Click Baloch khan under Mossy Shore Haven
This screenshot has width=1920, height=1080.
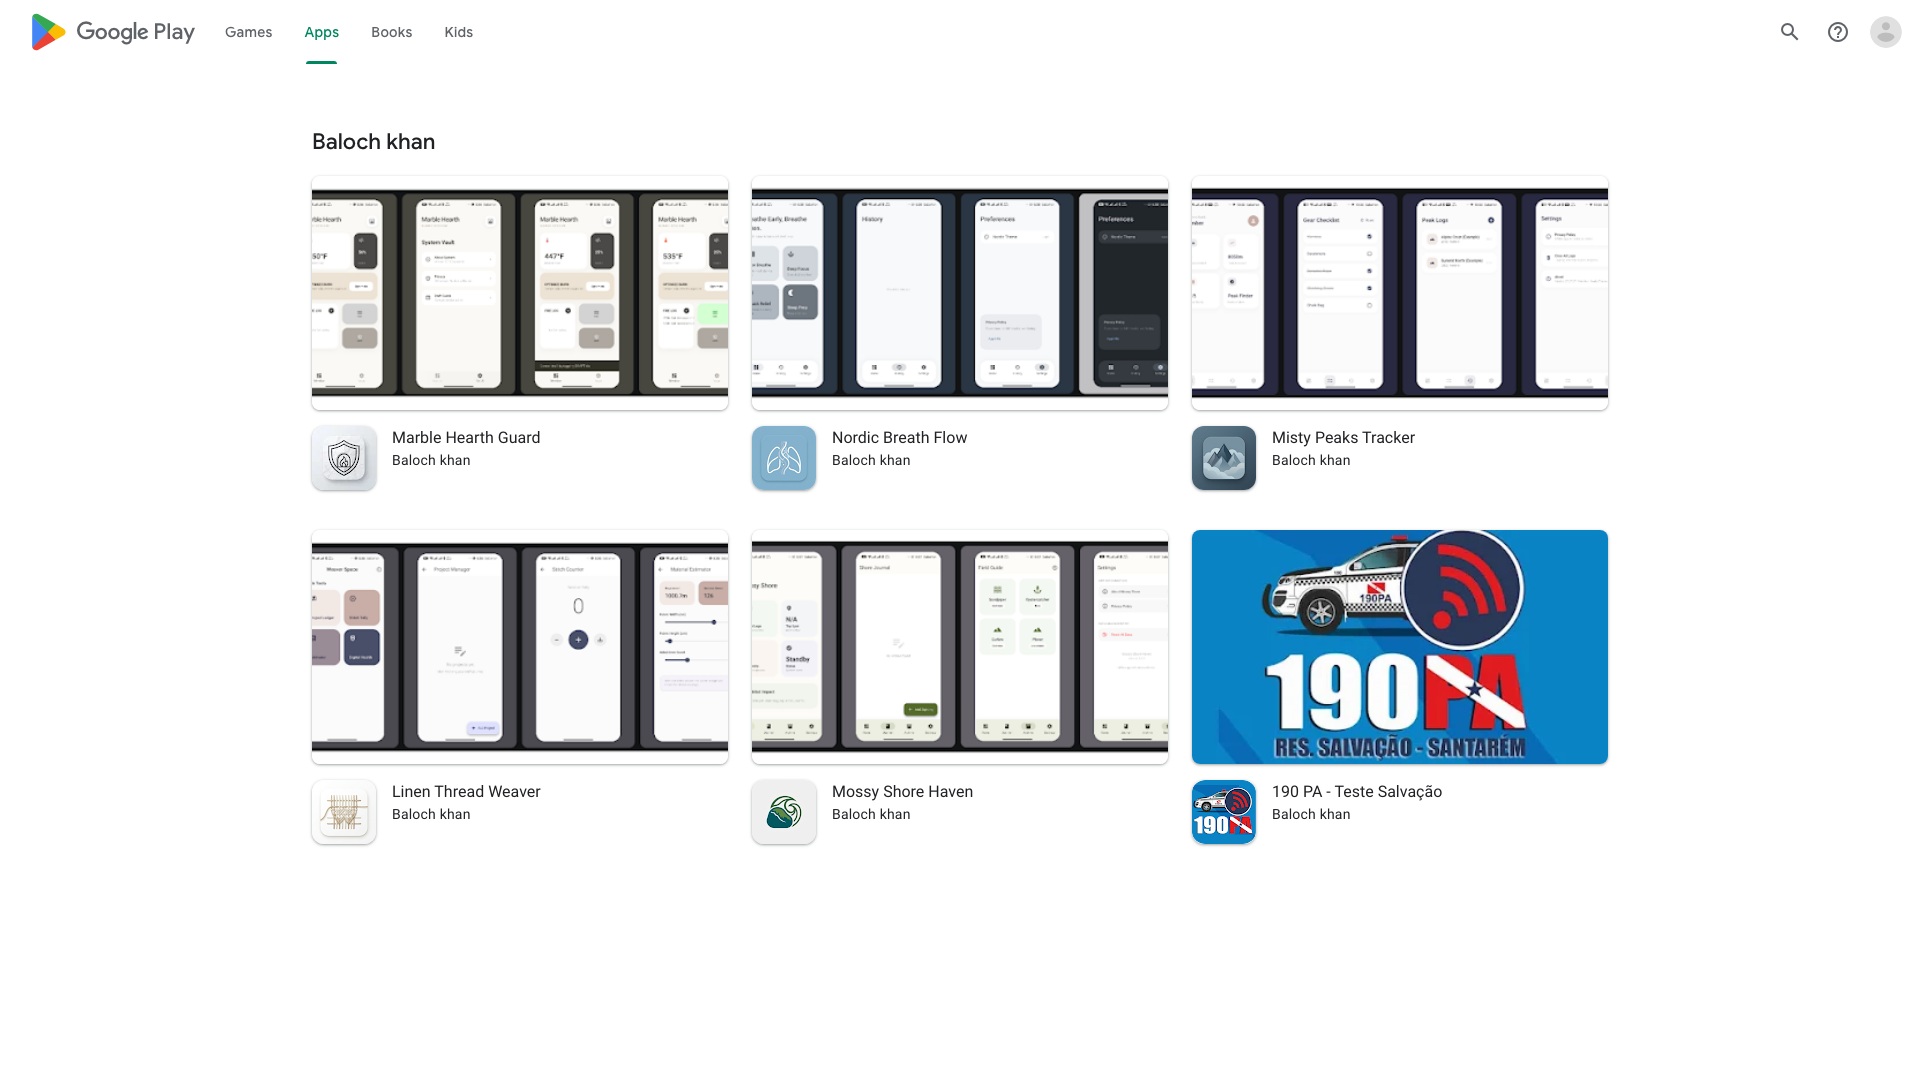(871, 814)
